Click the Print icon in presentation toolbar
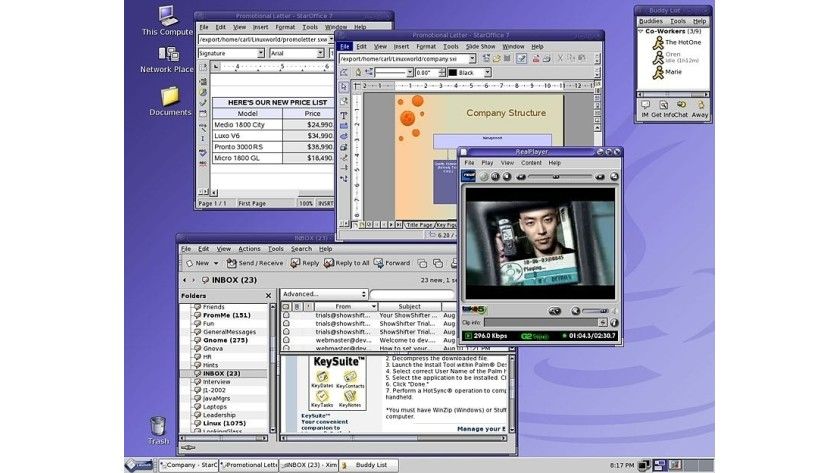 click(546, 59)
